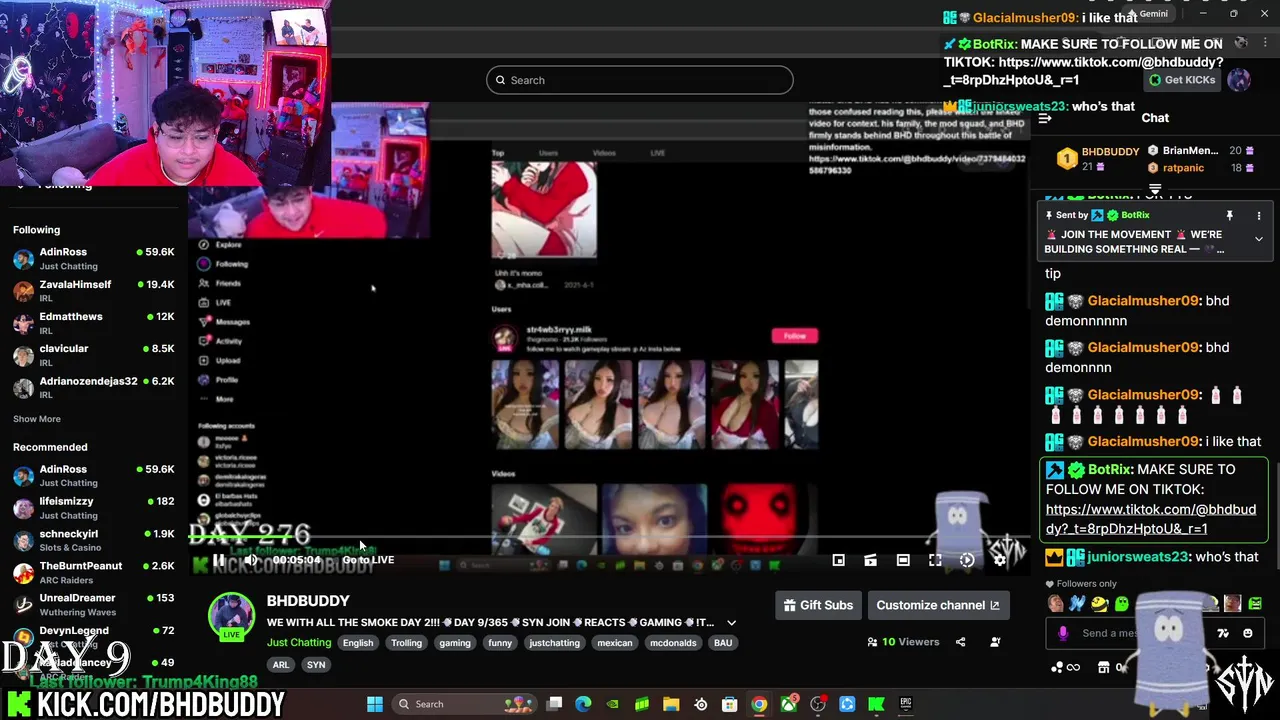Launch Microsoft Edge from taskbar
The image size is (1280, 720).
pos(584,704)
